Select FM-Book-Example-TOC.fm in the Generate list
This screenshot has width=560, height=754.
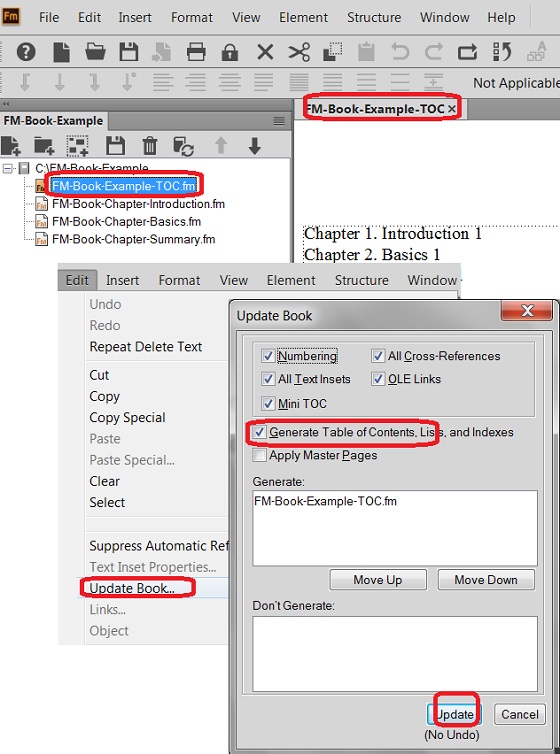pos(325,501)
